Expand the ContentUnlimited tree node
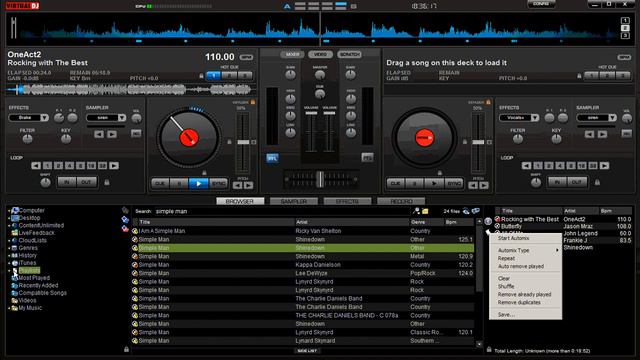Screen dimensions: 640x360 click(9, 226)
